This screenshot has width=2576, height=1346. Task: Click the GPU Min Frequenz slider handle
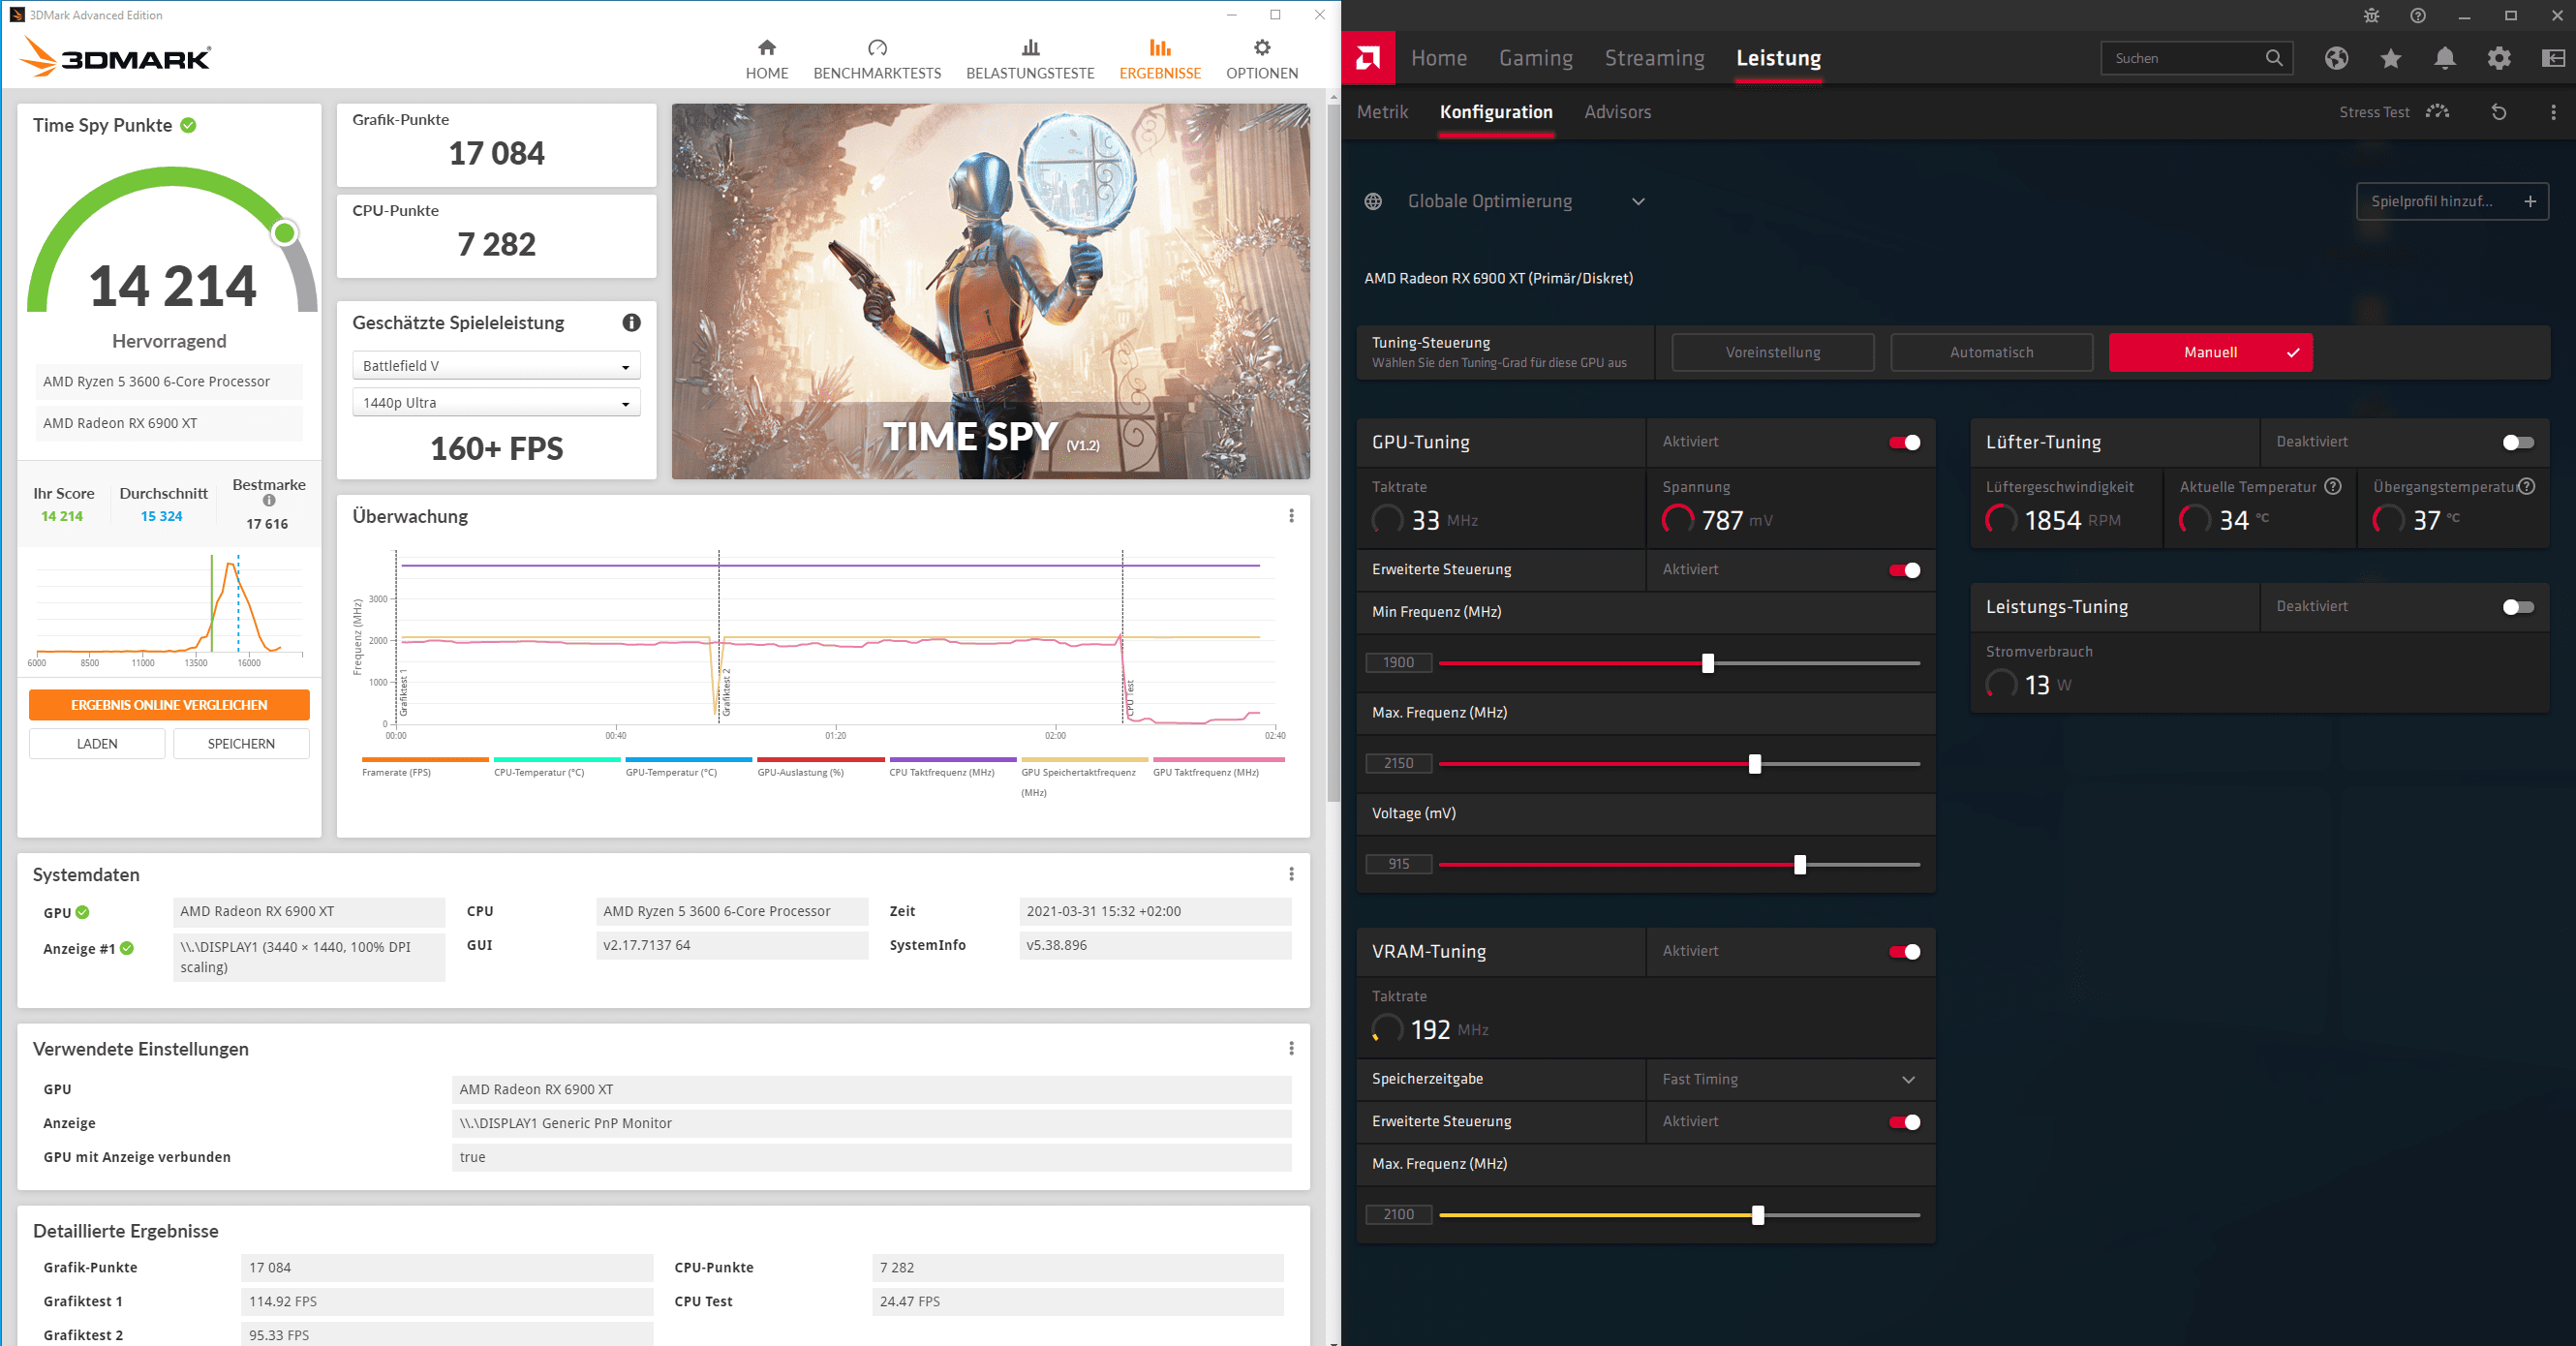(x=1708, y=663)
